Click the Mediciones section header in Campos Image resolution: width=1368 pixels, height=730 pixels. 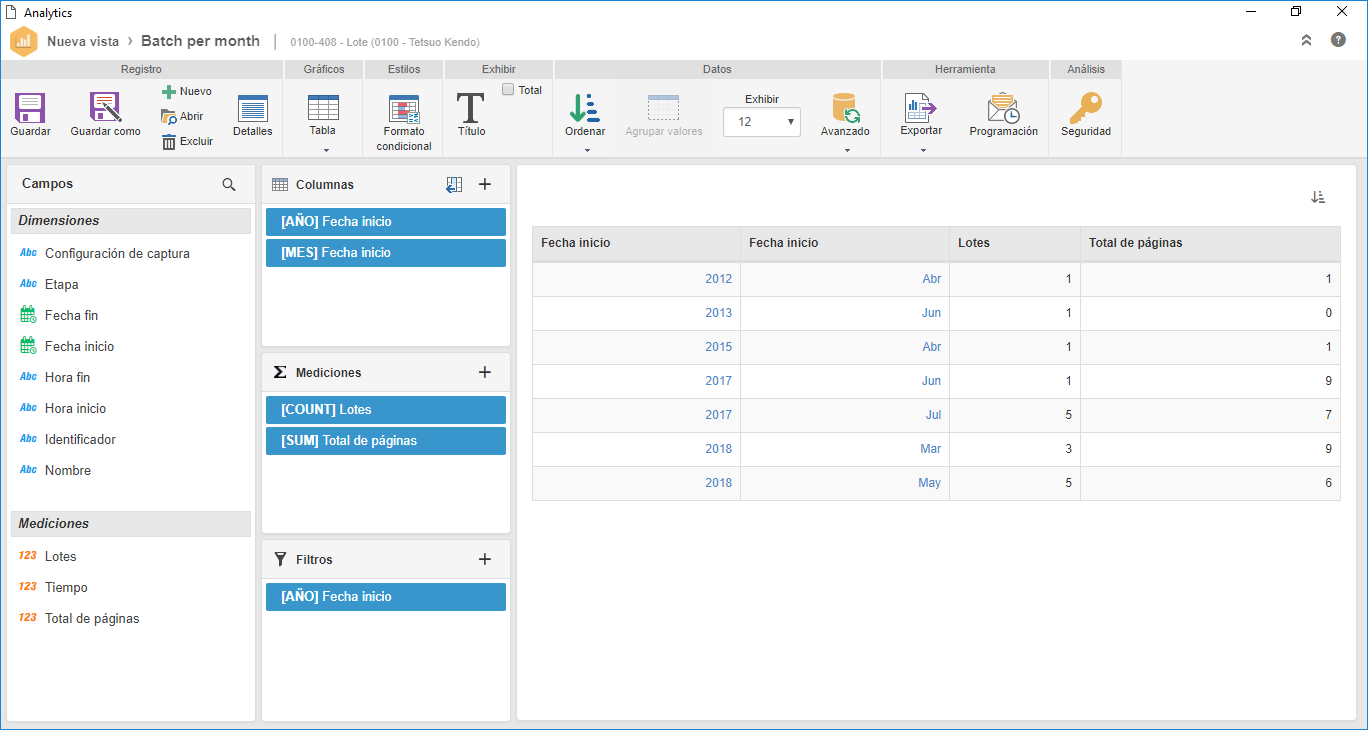tap(131, 524)
